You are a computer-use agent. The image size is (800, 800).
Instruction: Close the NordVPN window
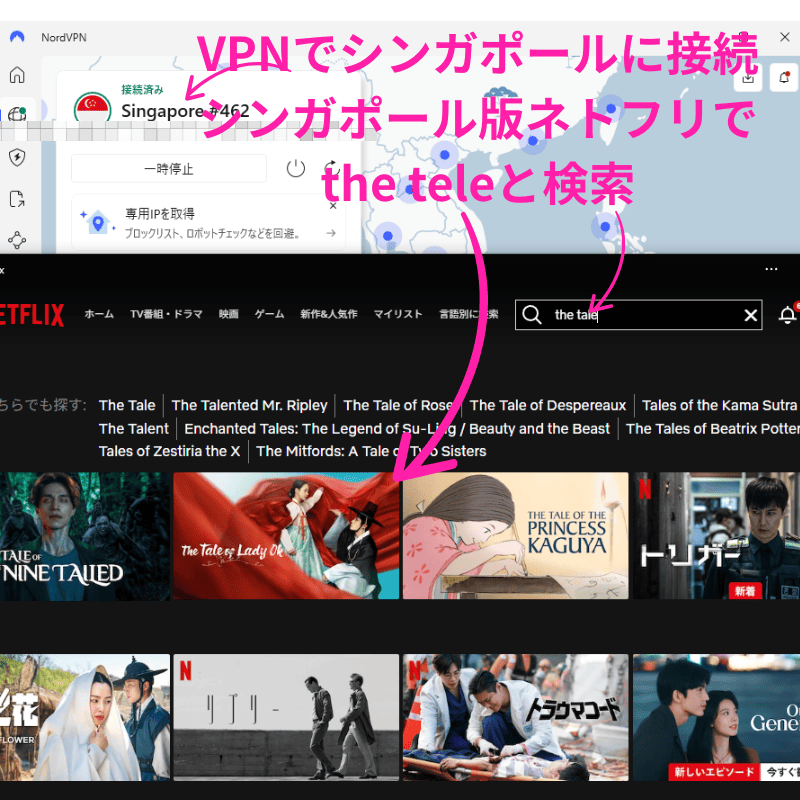point(785,37)
